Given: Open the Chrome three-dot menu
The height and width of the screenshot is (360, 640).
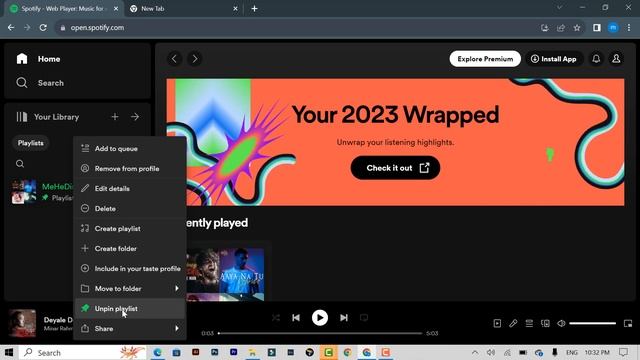Looking at the screenshot, I should click(629, 28).
